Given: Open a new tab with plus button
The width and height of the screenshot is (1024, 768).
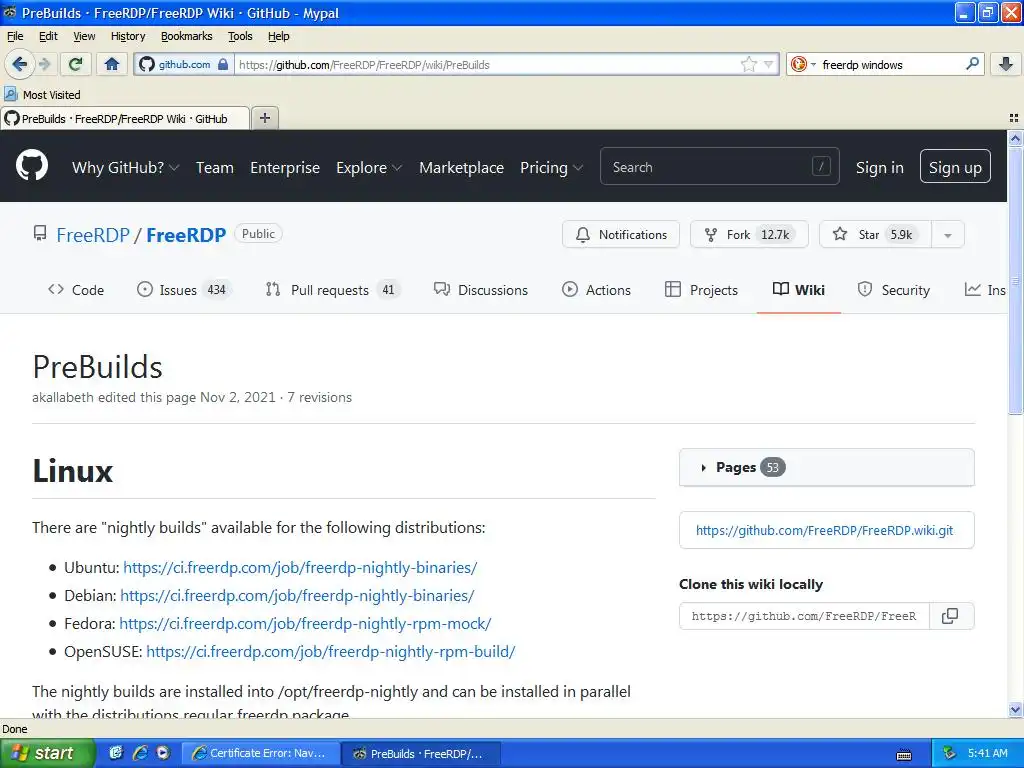Looking at the screenshot, I should pos(264,118).
